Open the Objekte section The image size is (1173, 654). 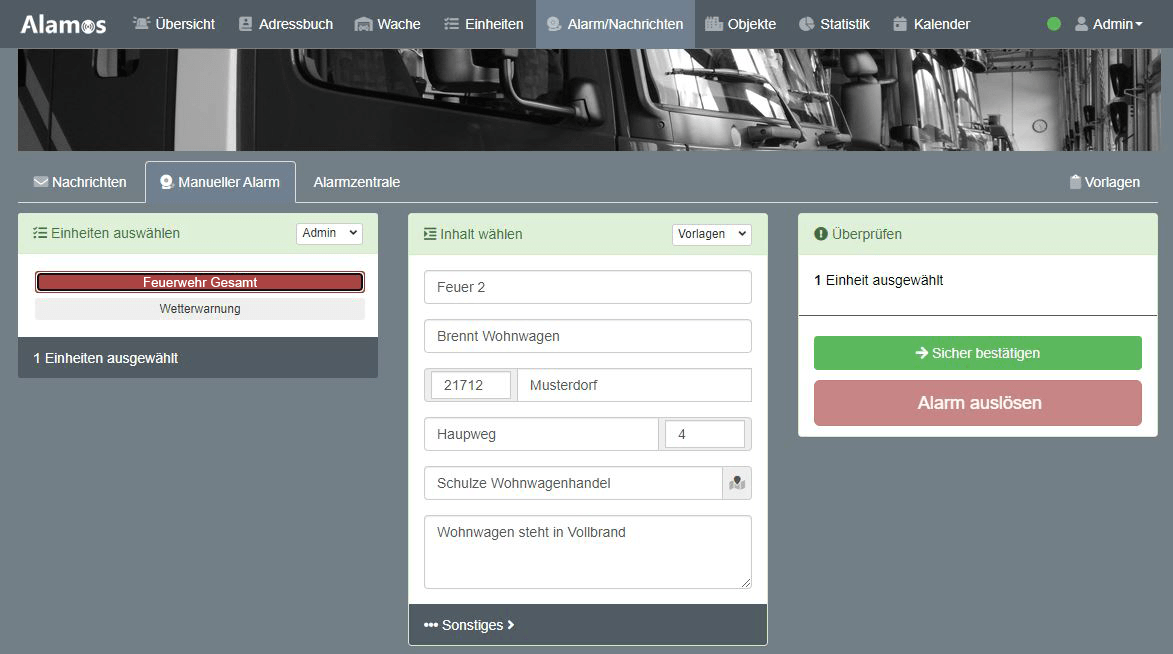[x=741, y=24]
